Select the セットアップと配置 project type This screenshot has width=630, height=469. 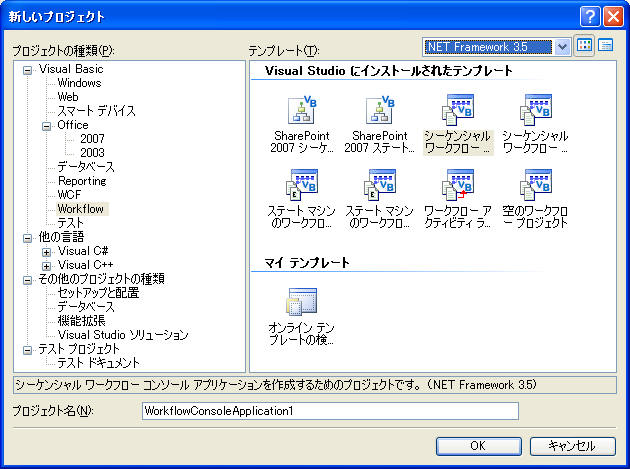[x=98, y=293]
